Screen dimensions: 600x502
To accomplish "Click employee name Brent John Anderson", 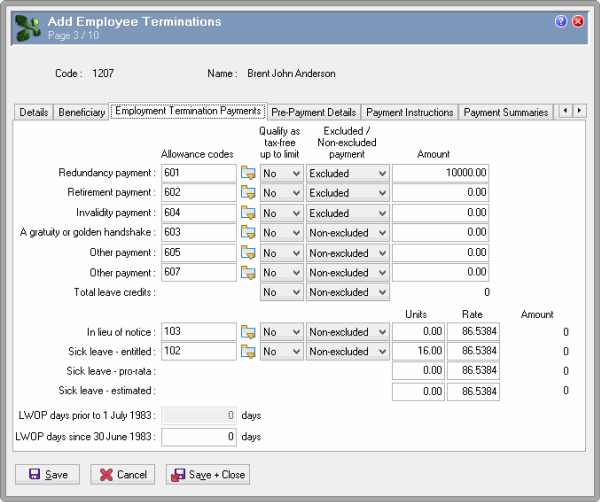I will coord(291,73).
